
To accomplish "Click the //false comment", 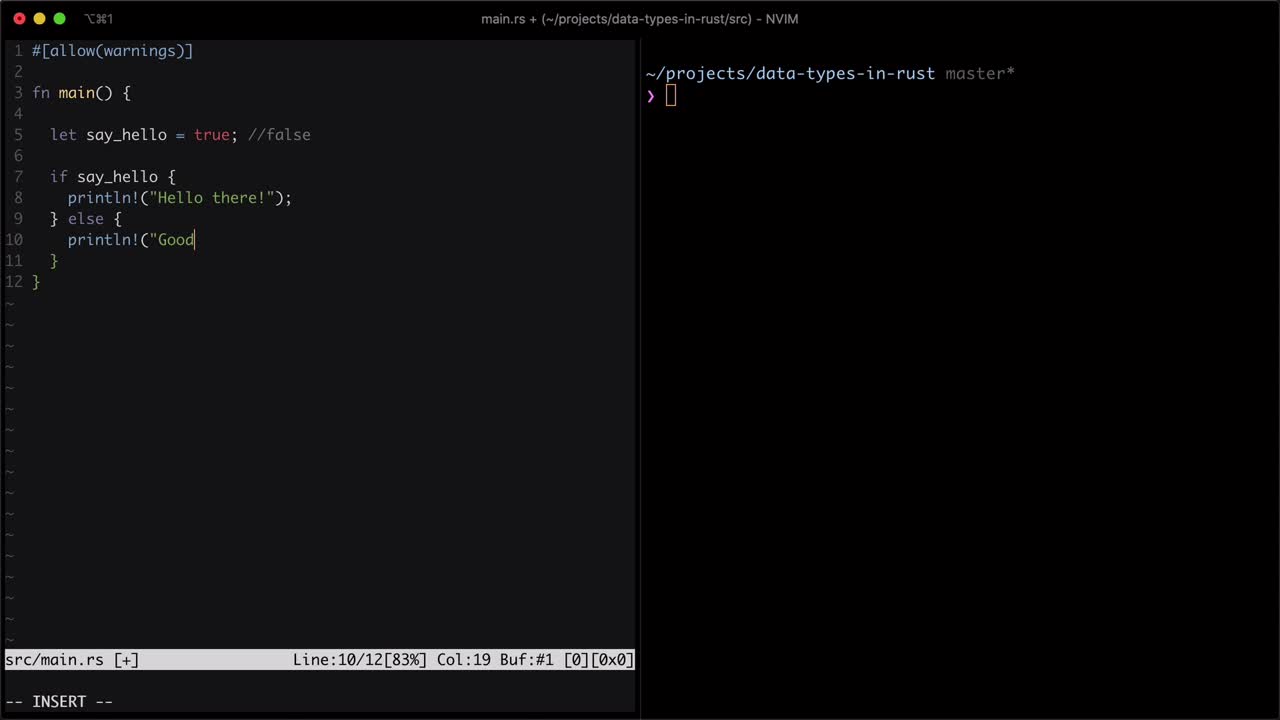I will pyautogui.click(x=279, y=135).
